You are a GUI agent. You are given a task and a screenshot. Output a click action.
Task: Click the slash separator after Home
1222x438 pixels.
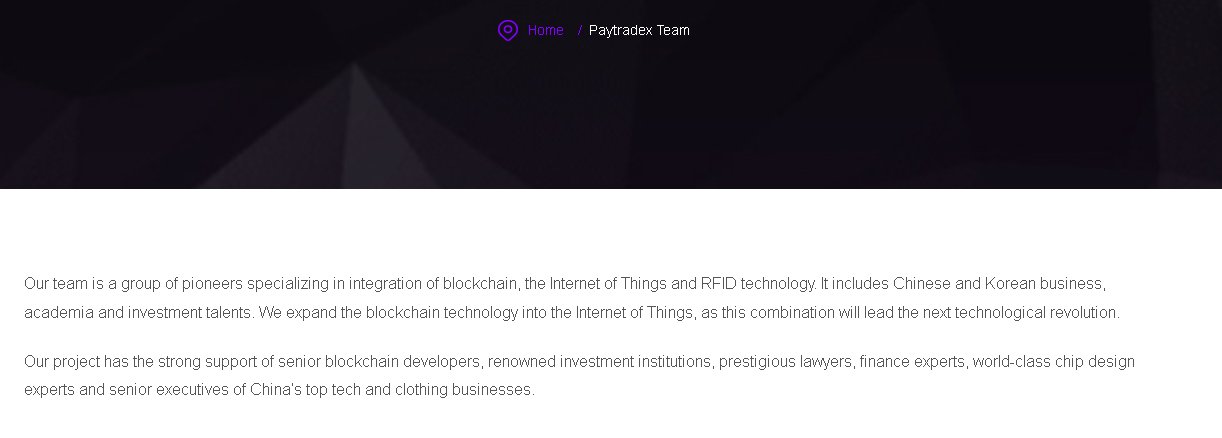pos(579,30)
